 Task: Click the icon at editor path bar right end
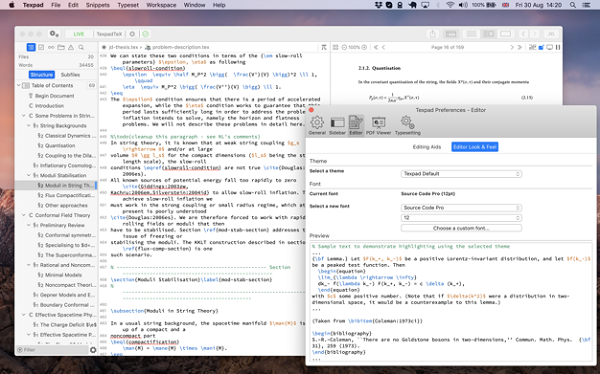(324, 47)
